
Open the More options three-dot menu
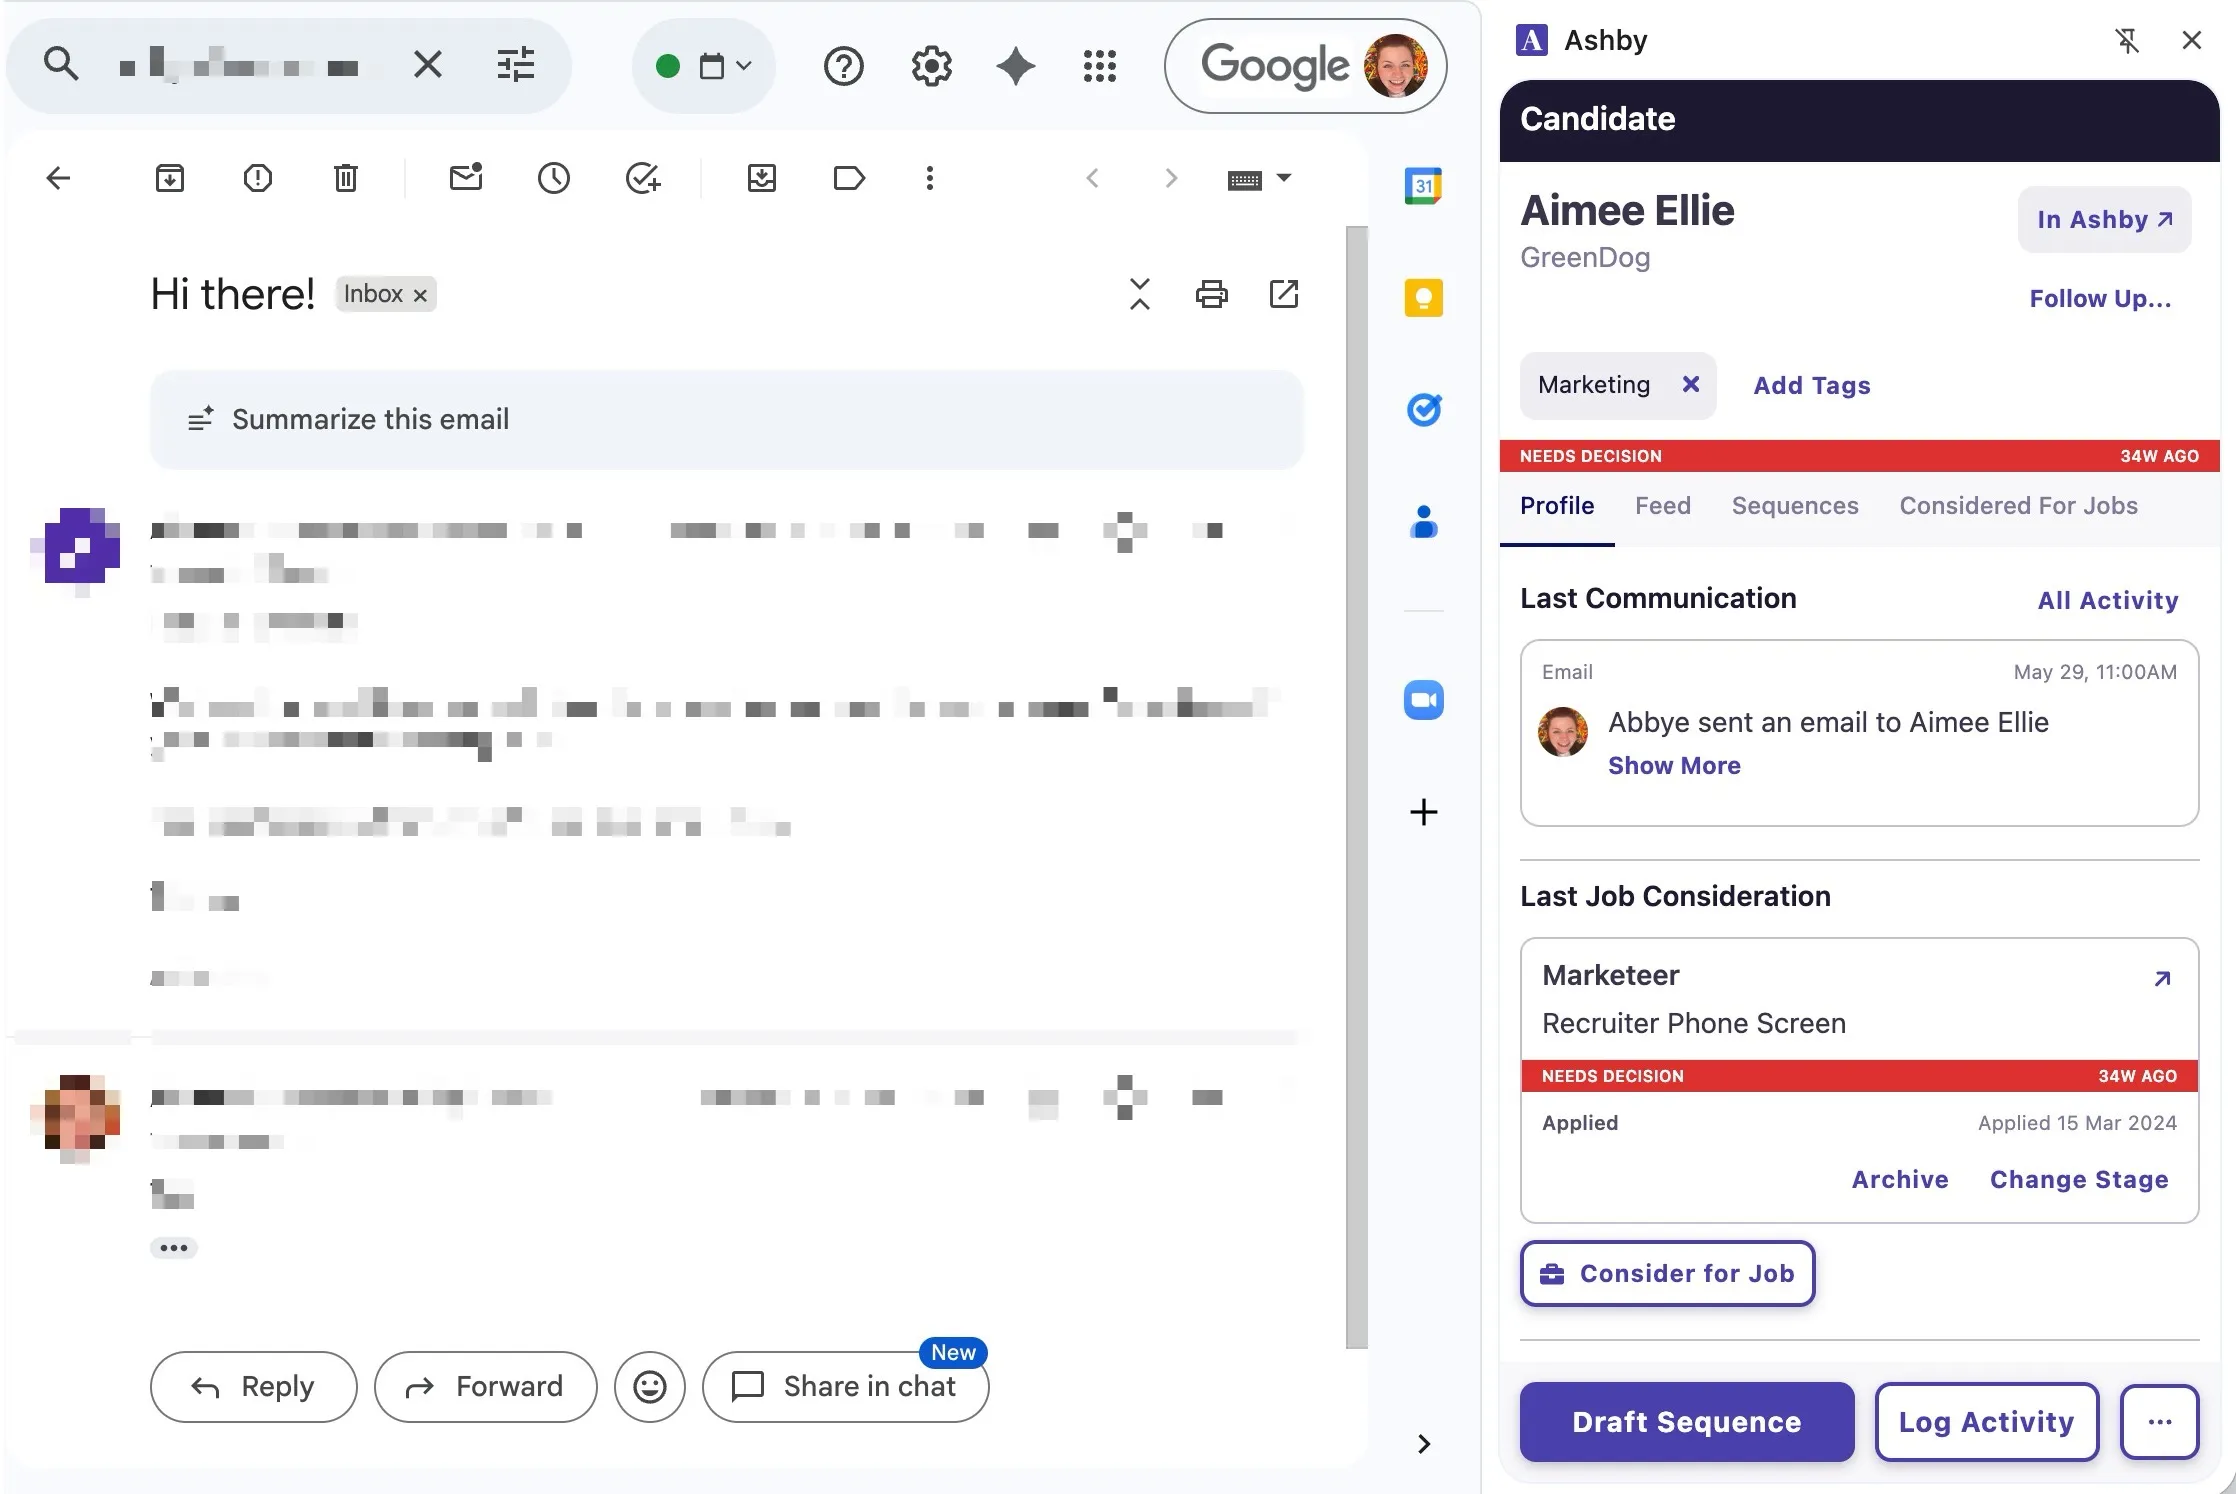[x=930, y=178]
